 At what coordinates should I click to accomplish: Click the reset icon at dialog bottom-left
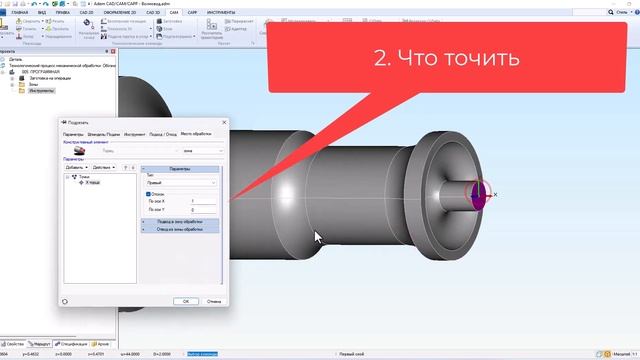tap(65, 301)
